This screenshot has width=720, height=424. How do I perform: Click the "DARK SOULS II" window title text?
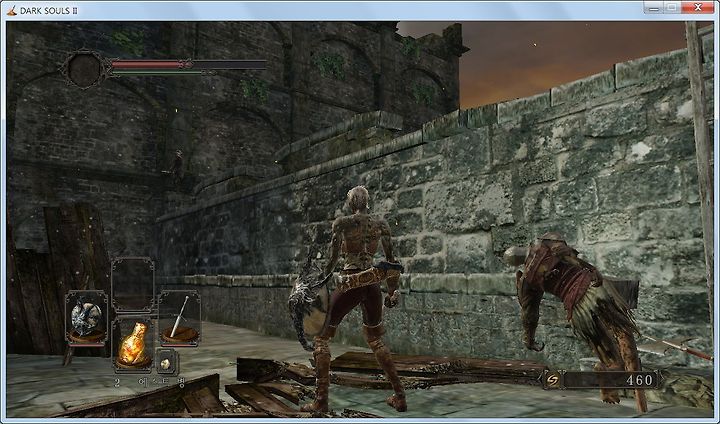click(x=49, y=11)
